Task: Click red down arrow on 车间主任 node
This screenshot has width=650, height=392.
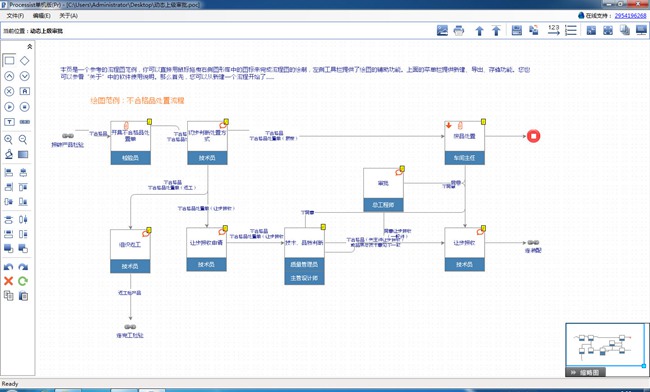Action: coord(449,125)
